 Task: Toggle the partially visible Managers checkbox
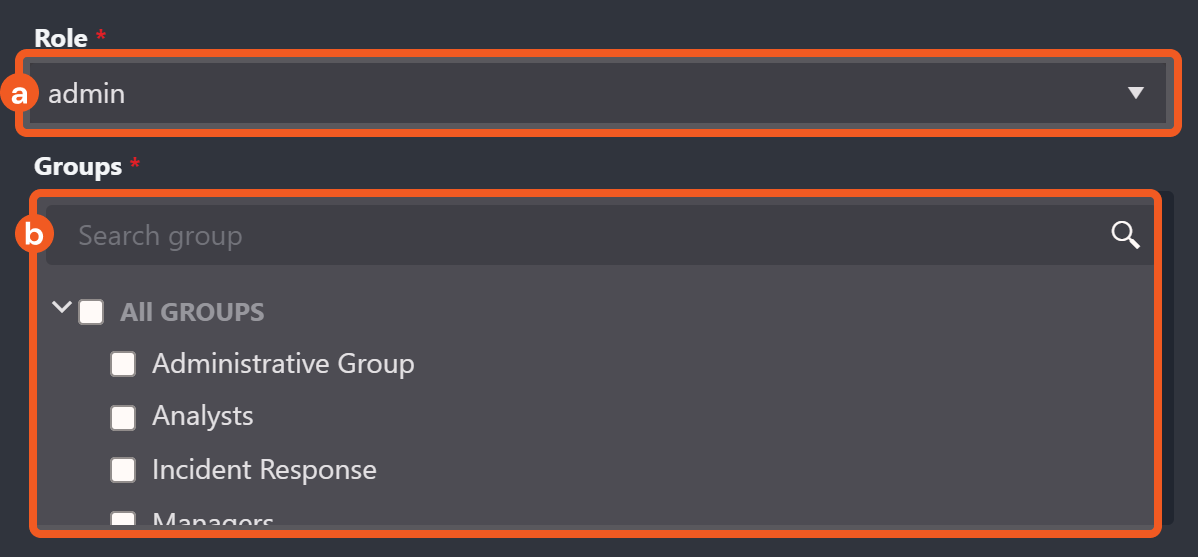[x=123, y=519]
